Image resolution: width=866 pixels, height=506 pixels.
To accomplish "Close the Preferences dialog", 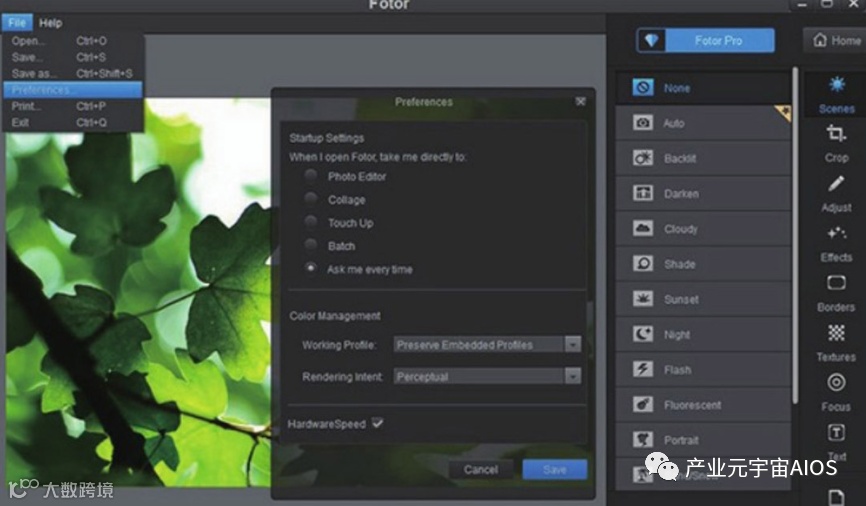I will (580, 101).
